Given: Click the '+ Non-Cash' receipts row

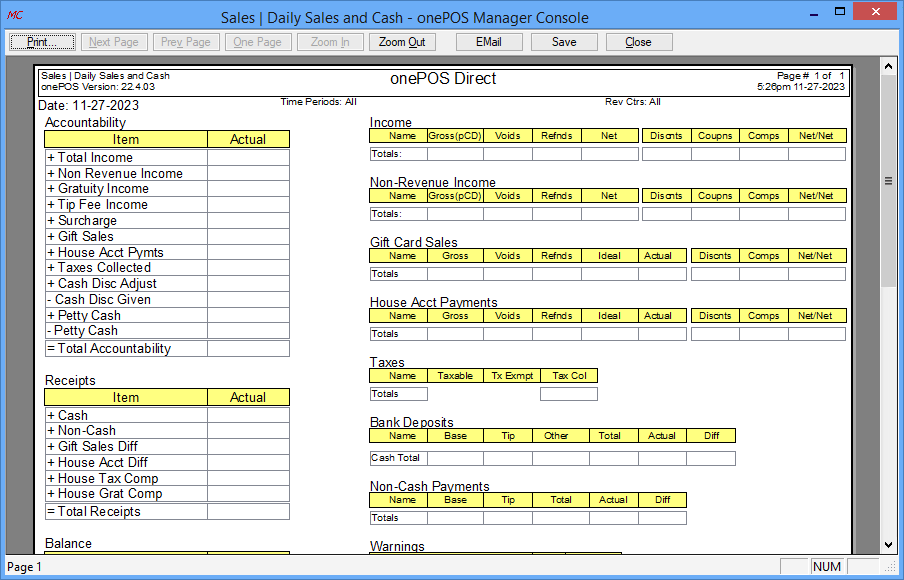Looking at the screenshot, I should (167, 431).
